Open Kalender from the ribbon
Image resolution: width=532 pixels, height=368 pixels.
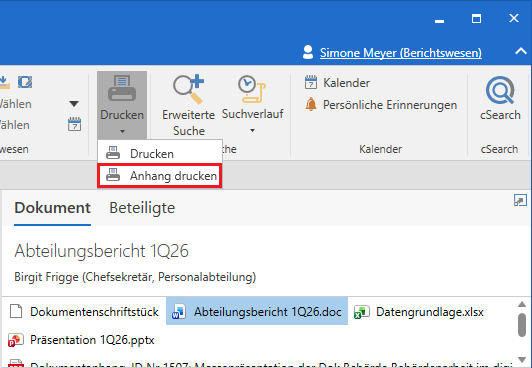click(x=338, y=82)
